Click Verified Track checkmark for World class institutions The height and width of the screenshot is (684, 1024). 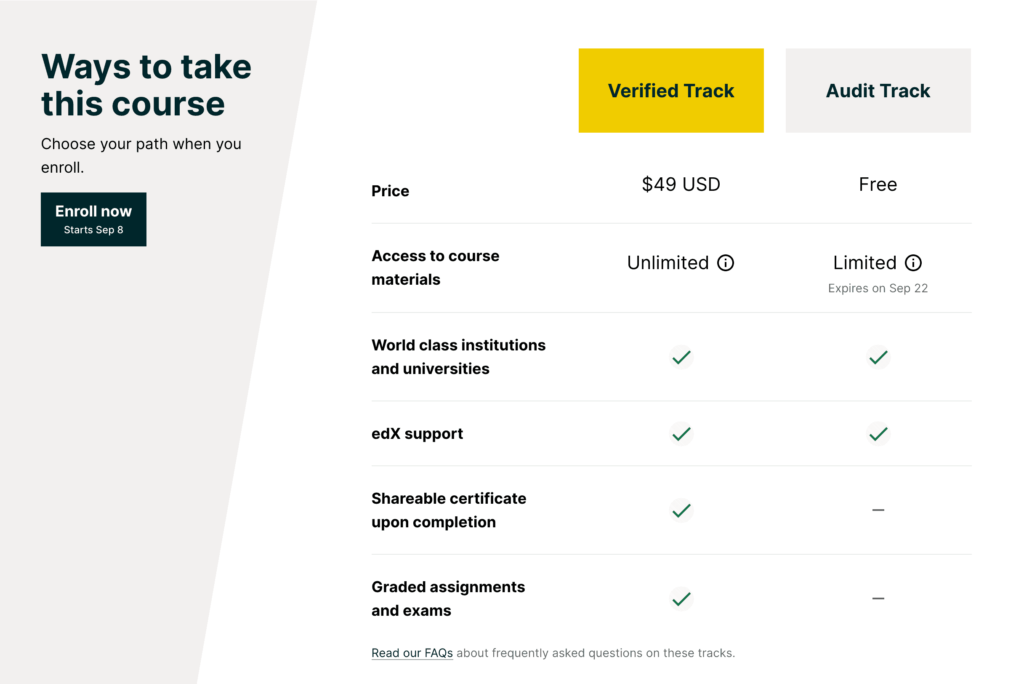[681, 357]
